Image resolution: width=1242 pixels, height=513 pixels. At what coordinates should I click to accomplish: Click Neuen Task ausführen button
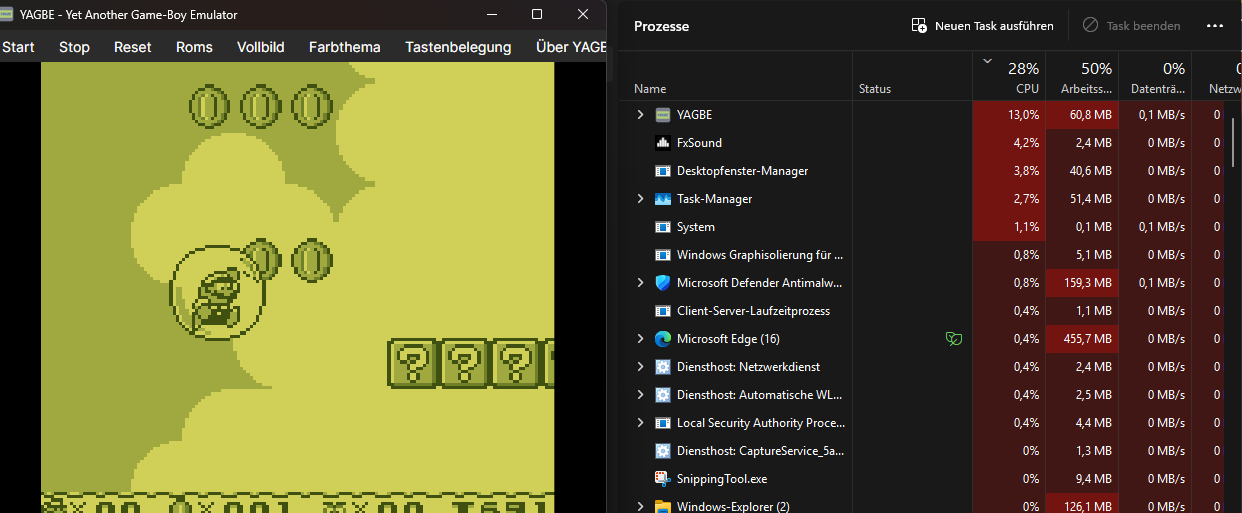(x=982, y=26)
